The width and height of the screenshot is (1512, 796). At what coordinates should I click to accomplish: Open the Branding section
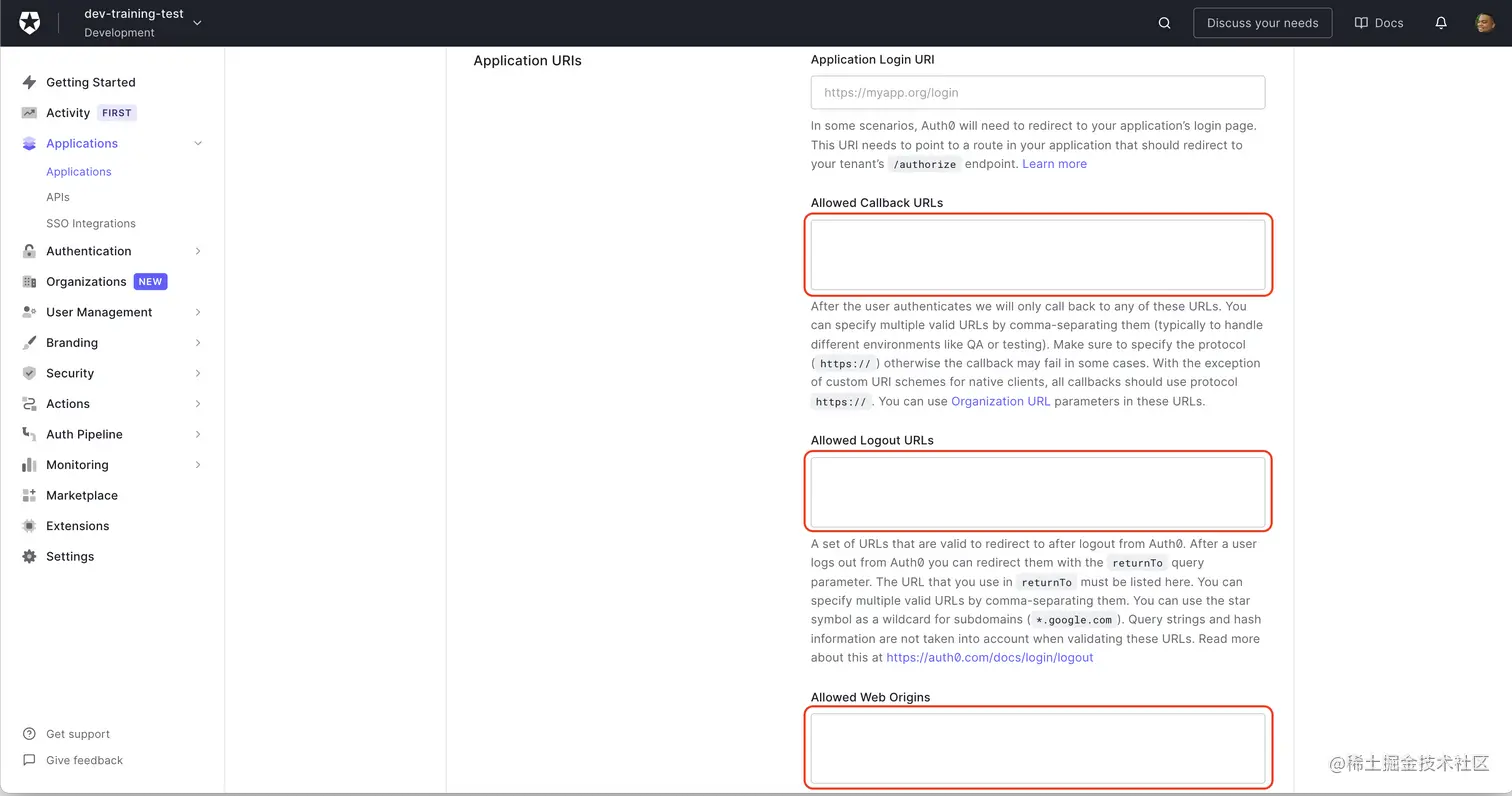coord(73,342)
